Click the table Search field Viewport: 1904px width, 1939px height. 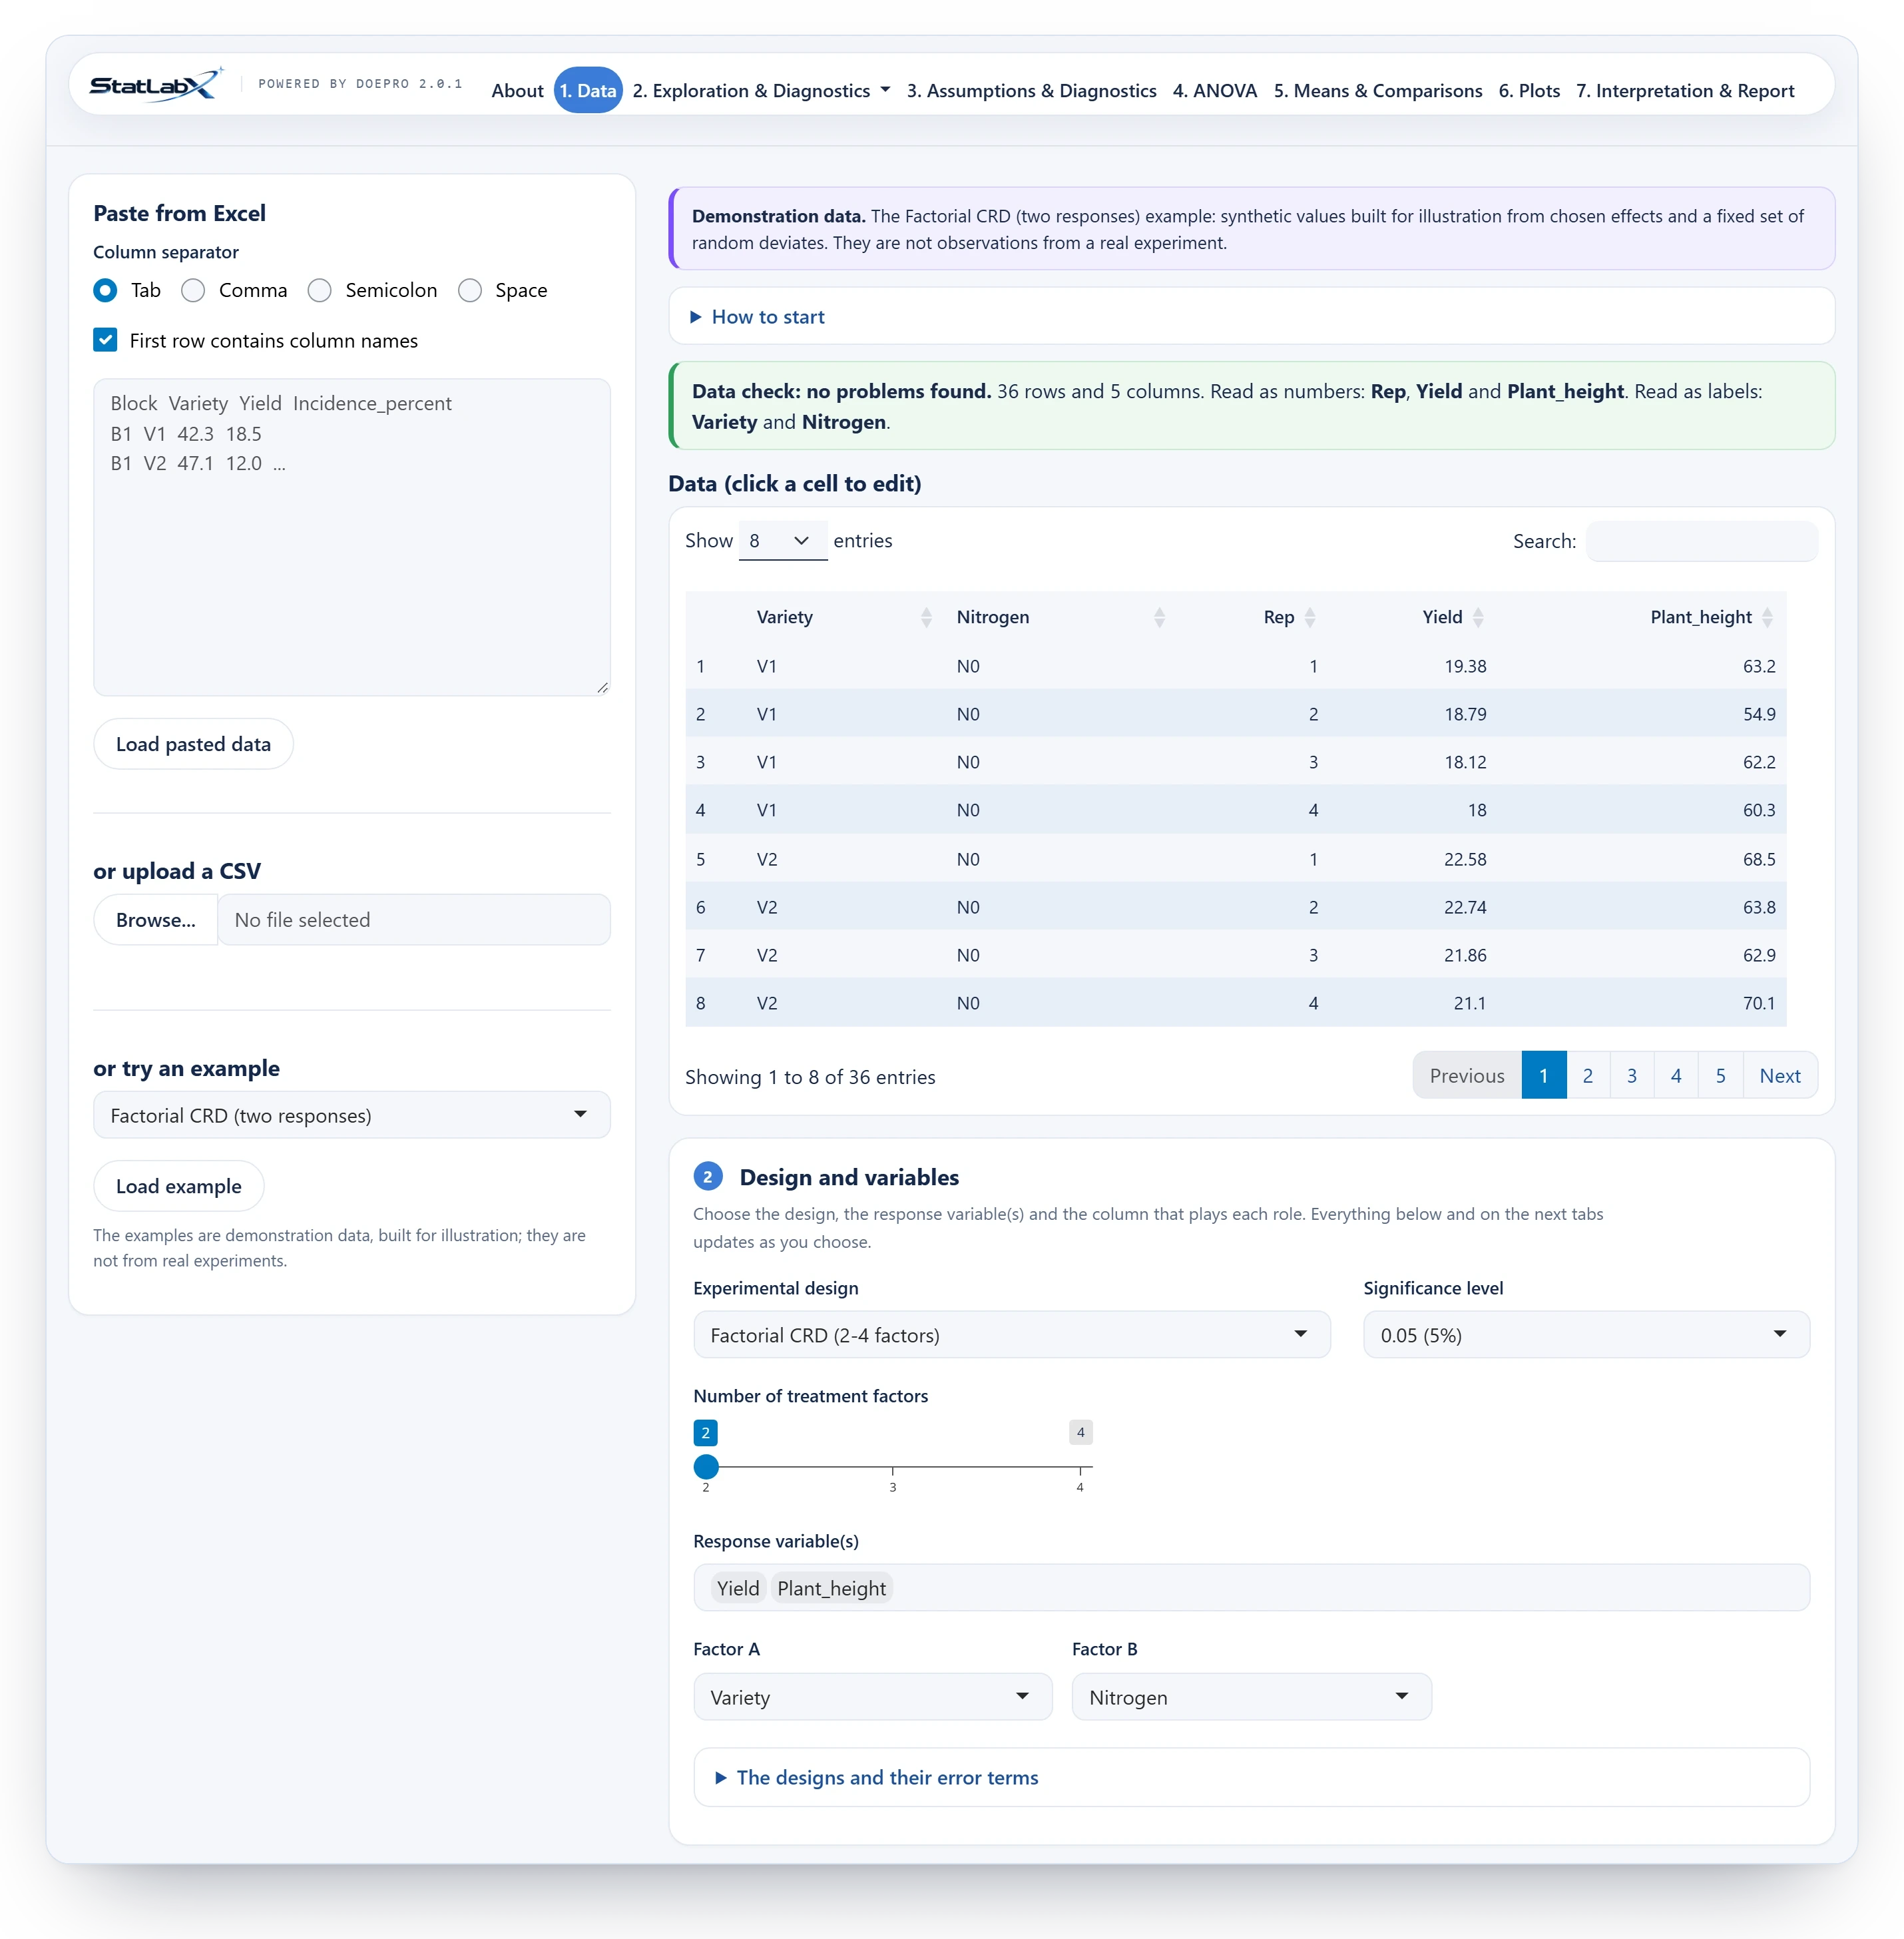pos(1701,541)
